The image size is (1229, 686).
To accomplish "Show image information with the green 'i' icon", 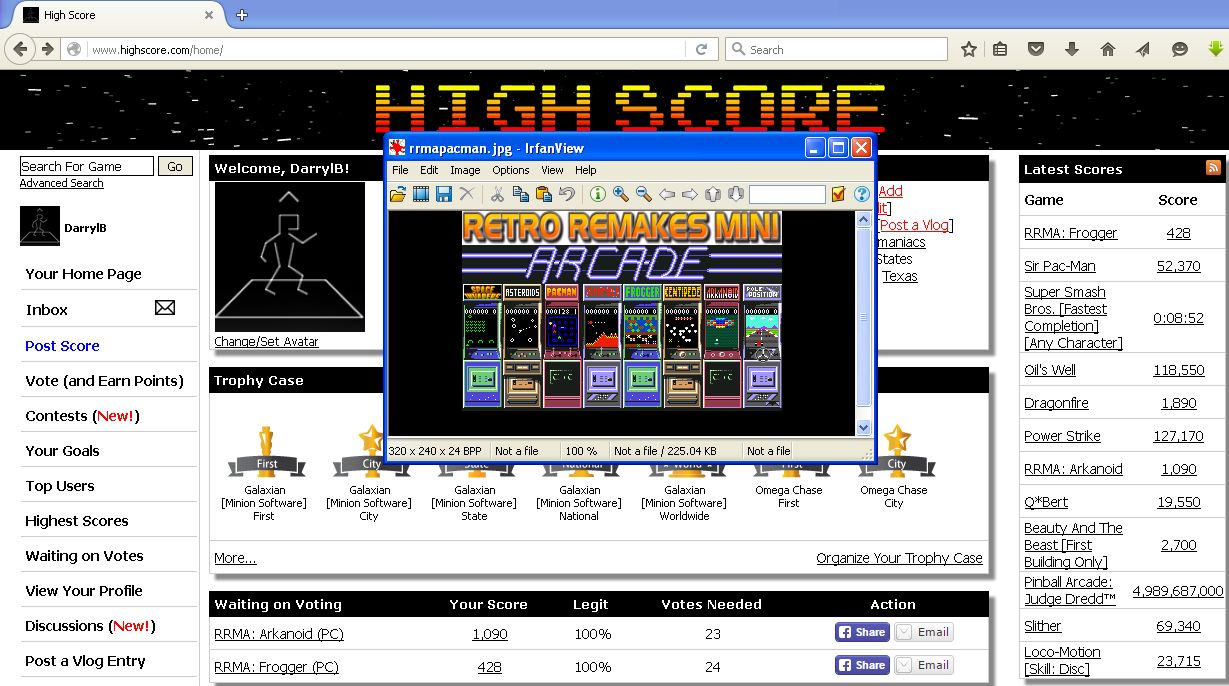I will [x=597, y=194].
